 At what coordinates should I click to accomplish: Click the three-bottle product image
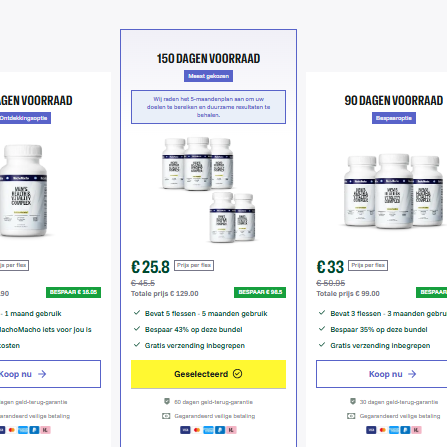[394, 191]
